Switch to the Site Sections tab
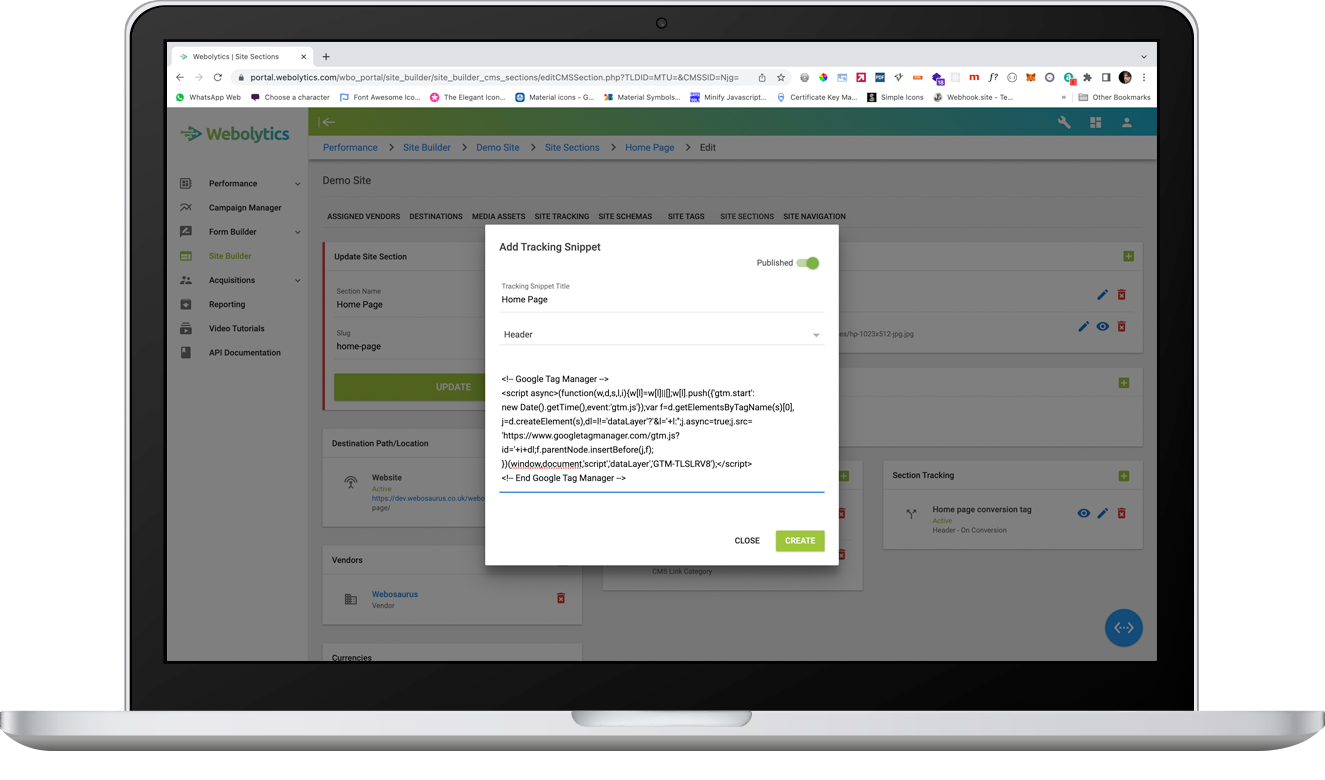1325x780 pixels. pos(747,216)
